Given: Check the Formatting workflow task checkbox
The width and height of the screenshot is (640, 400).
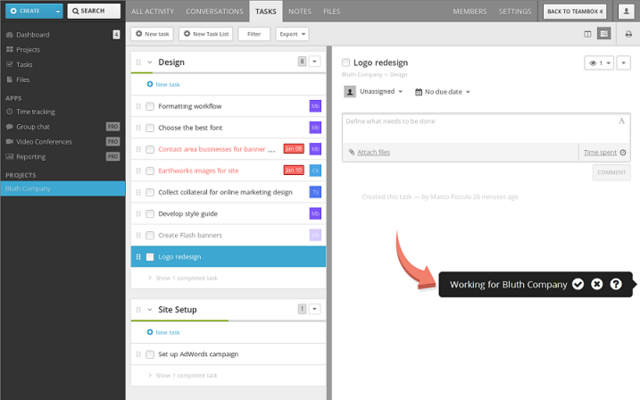Looking at the screenshot, I should click(x=150, y=106).
